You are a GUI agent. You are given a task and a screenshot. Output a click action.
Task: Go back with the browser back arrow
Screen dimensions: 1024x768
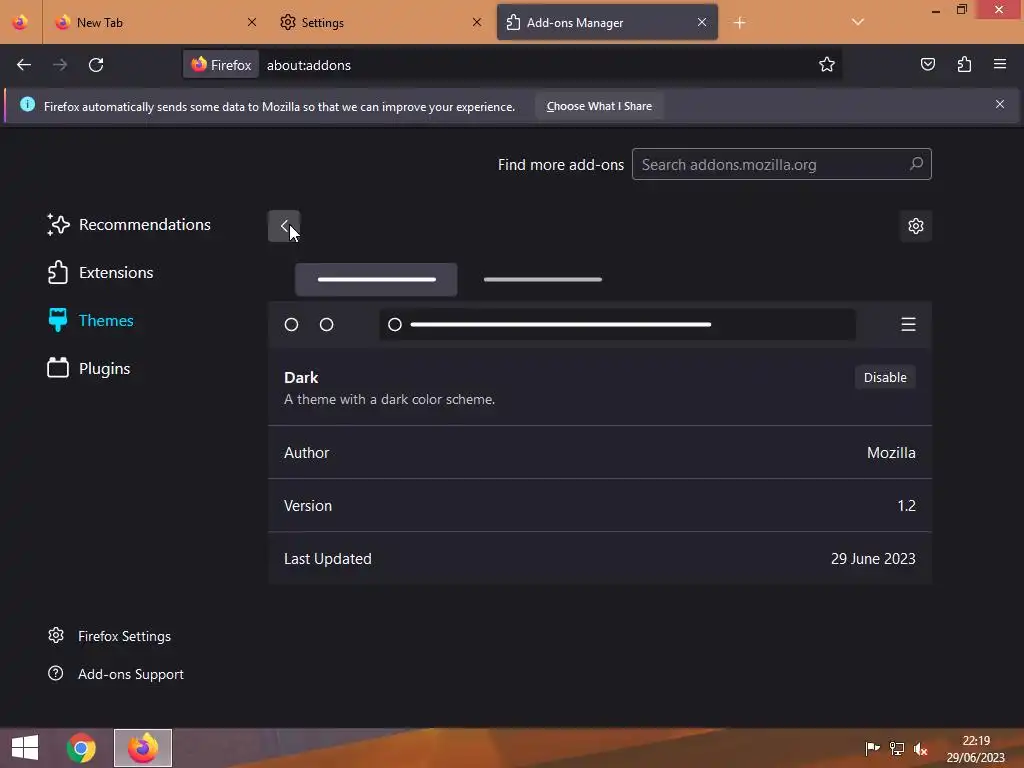pos(24,65)
